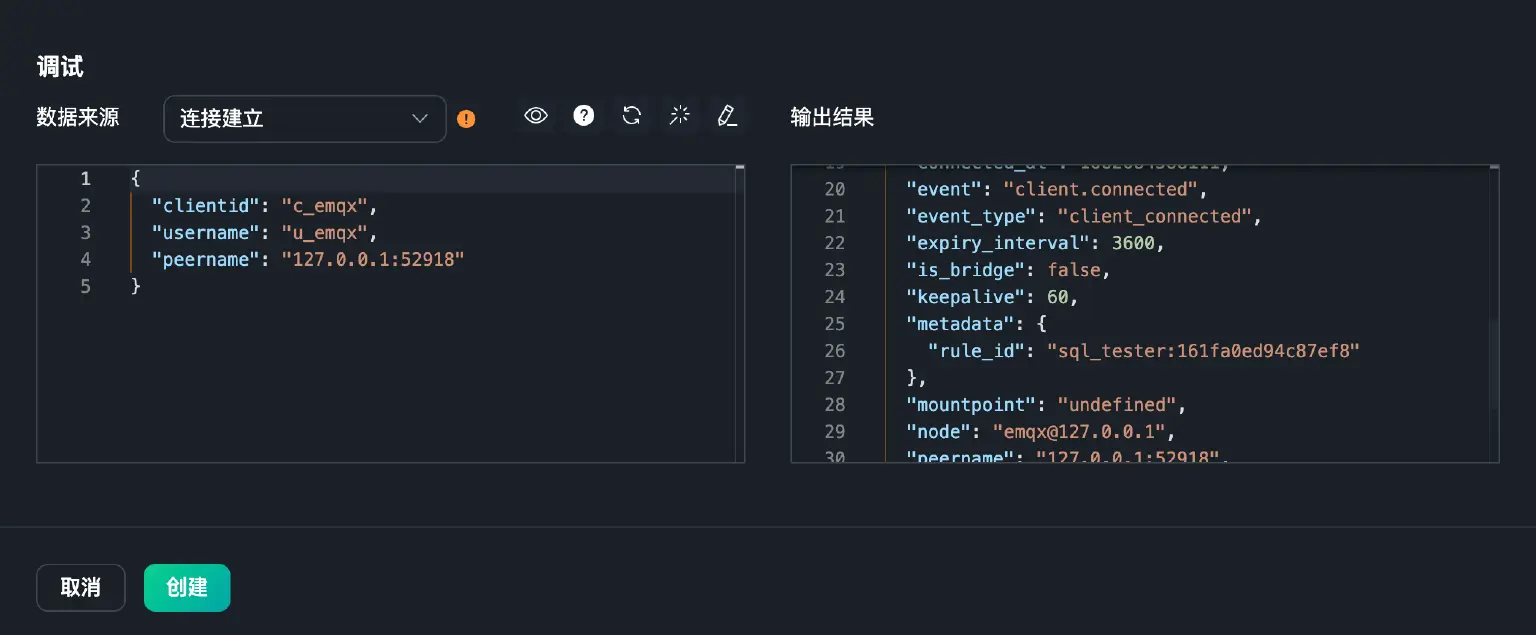Image resolution: width=1536 pixels, height=635 pixels.
Task: Open the 连接建立 data source dropdown
Action: (304, 119)
